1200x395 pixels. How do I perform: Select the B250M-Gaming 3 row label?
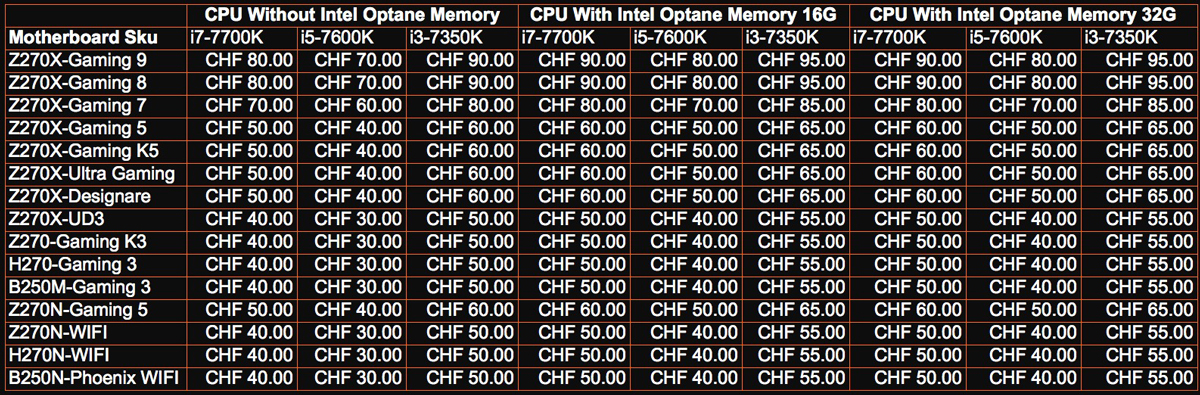[x=77, y=287]
